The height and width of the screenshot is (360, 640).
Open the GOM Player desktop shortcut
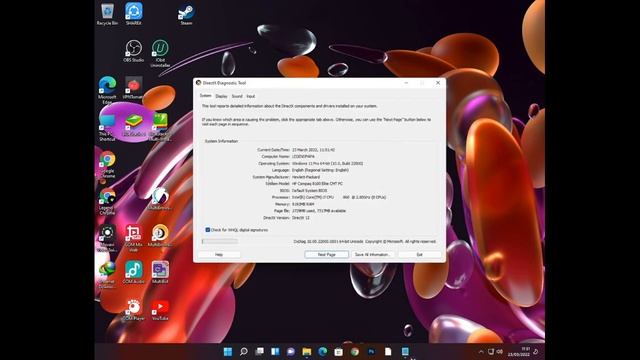click(x=133, y=309)
